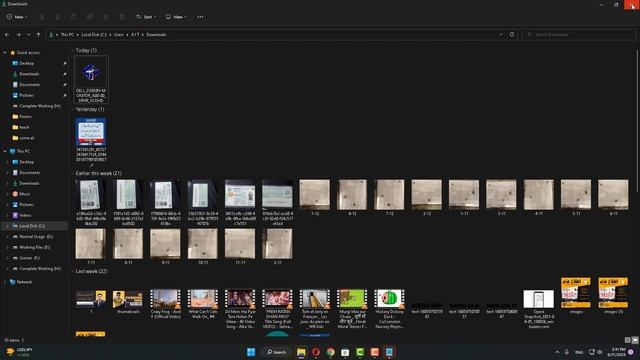Switch to large thumbnails view via status bar

[635, 340]
